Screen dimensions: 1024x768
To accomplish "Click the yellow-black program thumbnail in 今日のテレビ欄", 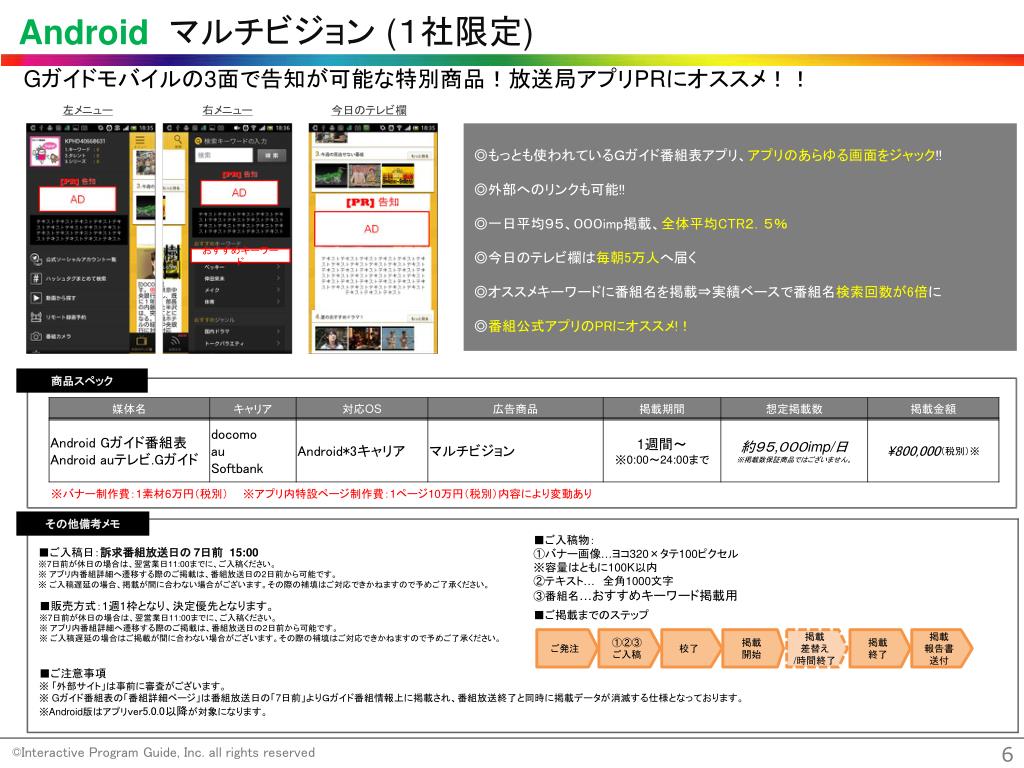I will (398, 175).
